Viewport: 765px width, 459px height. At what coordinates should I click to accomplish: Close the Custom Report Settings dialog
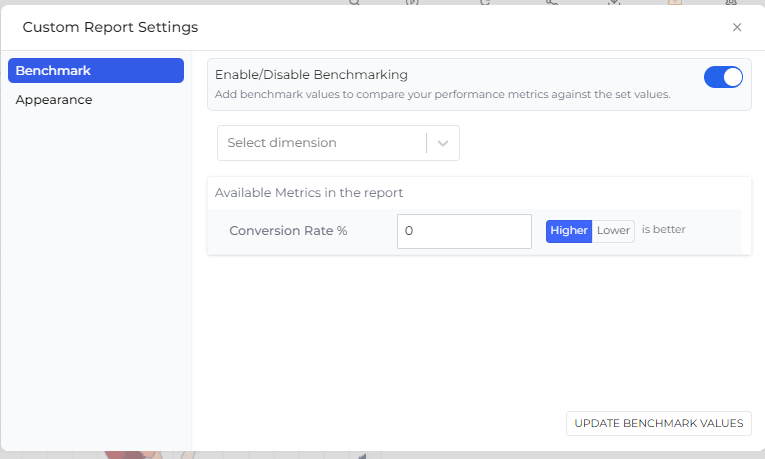[x=737, y=27]
